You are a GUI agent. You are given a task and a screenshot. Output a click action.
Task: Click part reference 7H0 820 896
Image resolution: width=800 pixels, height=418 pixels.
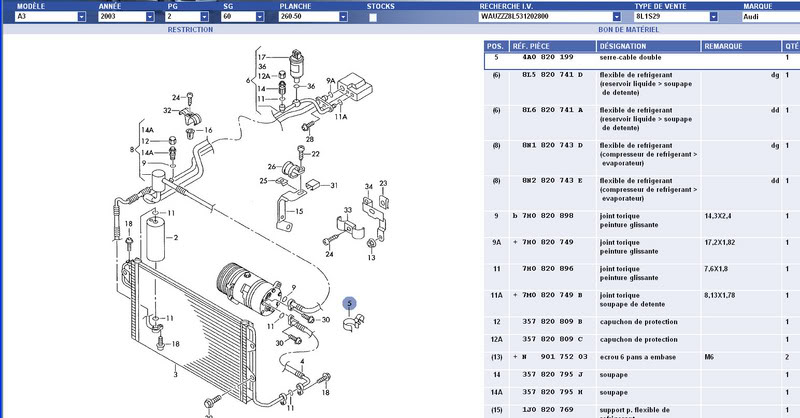click(x=544, y=268)
